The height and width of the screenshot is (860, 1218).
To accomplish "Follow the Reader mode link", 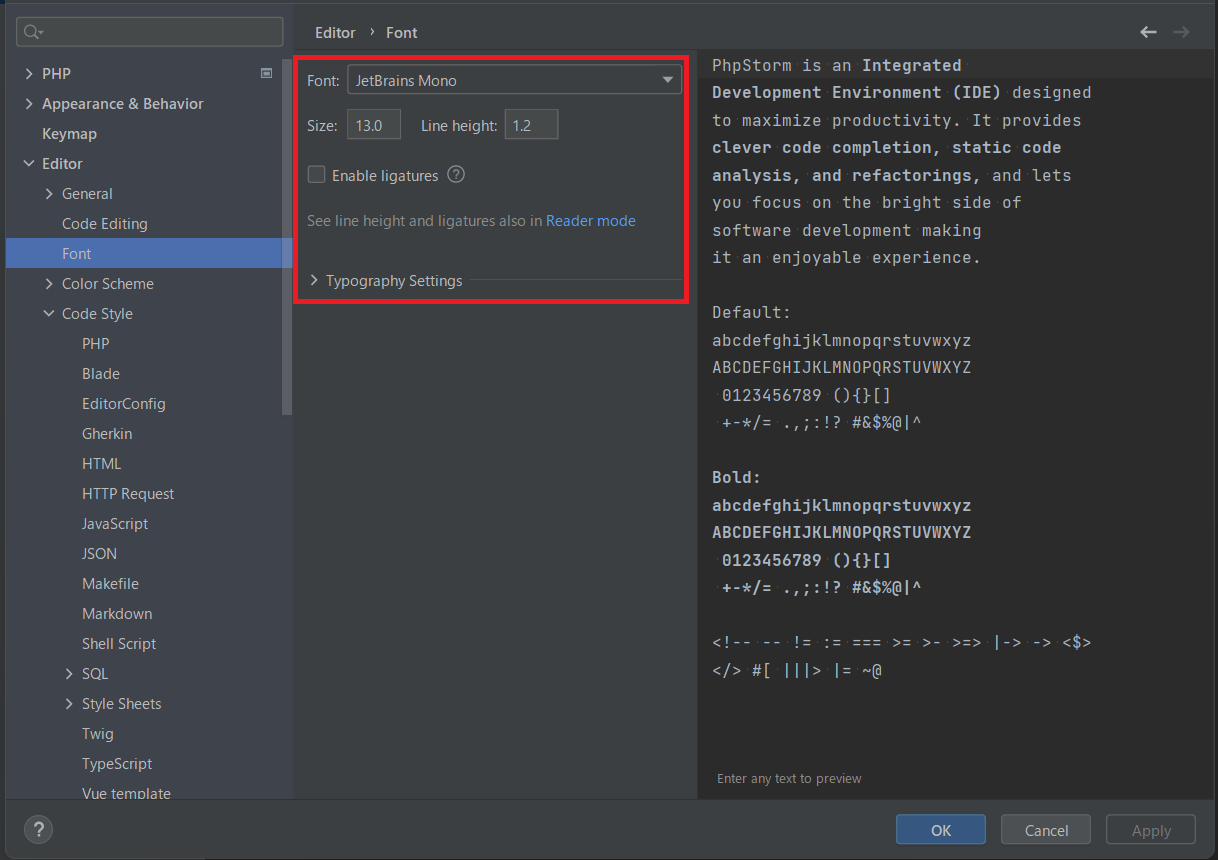I will click(591, 221).
